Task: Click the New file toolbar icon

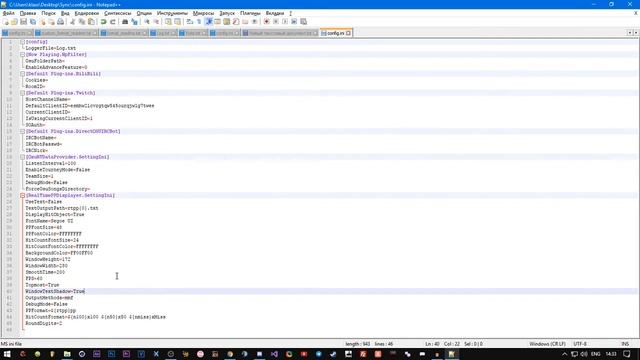Action: pos(6,22)
